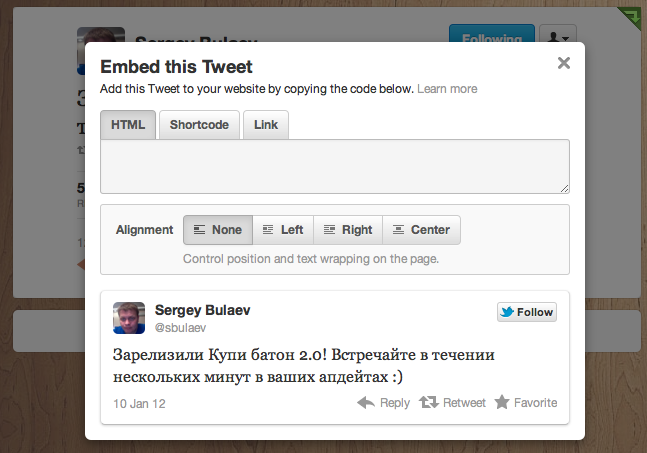
Task: Click the Control position and text wrapping hint
Action: pos(311,259)
